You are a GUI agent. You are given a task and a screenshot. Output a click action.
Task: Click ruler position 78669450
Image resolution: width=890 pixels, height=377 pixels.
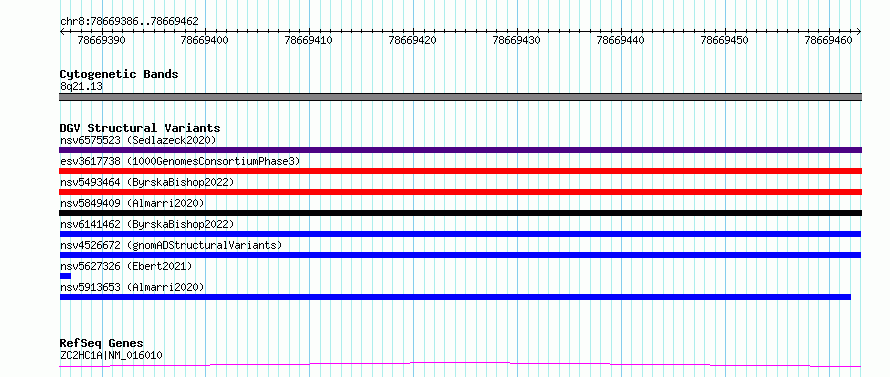point(725,40)
